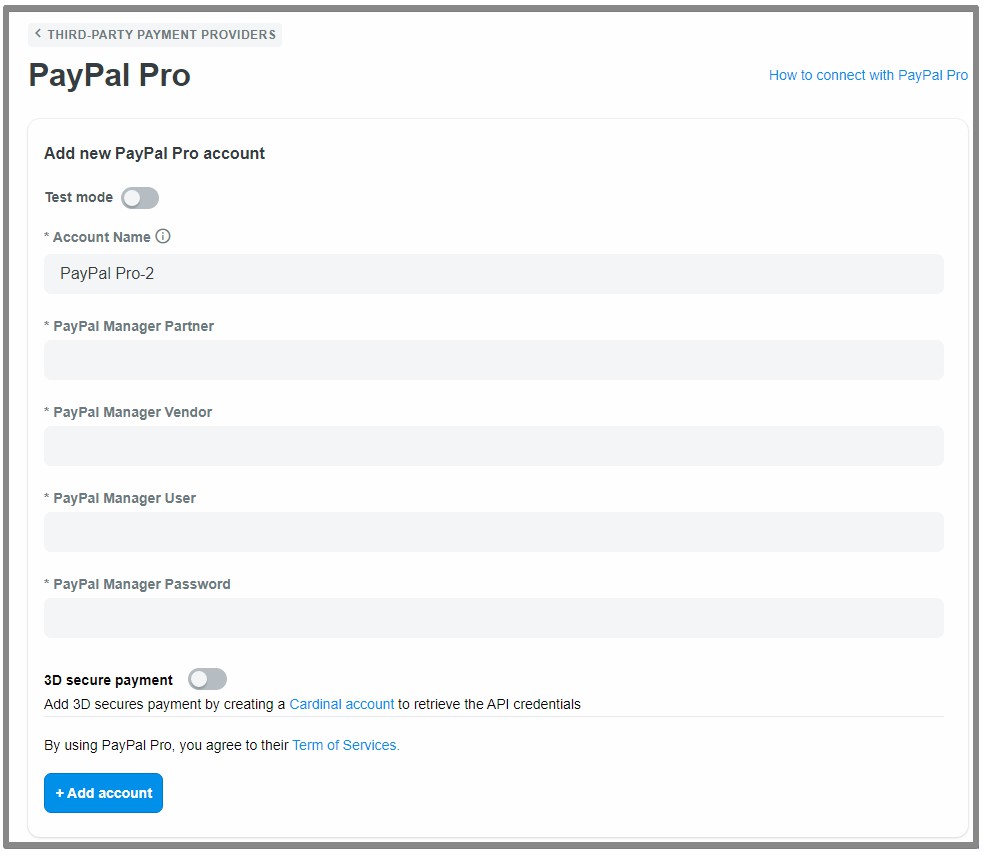The height and width of the screenshot is (852, 984).
Task: Follow the Cardinal account link
Action: tap(342, 704)
